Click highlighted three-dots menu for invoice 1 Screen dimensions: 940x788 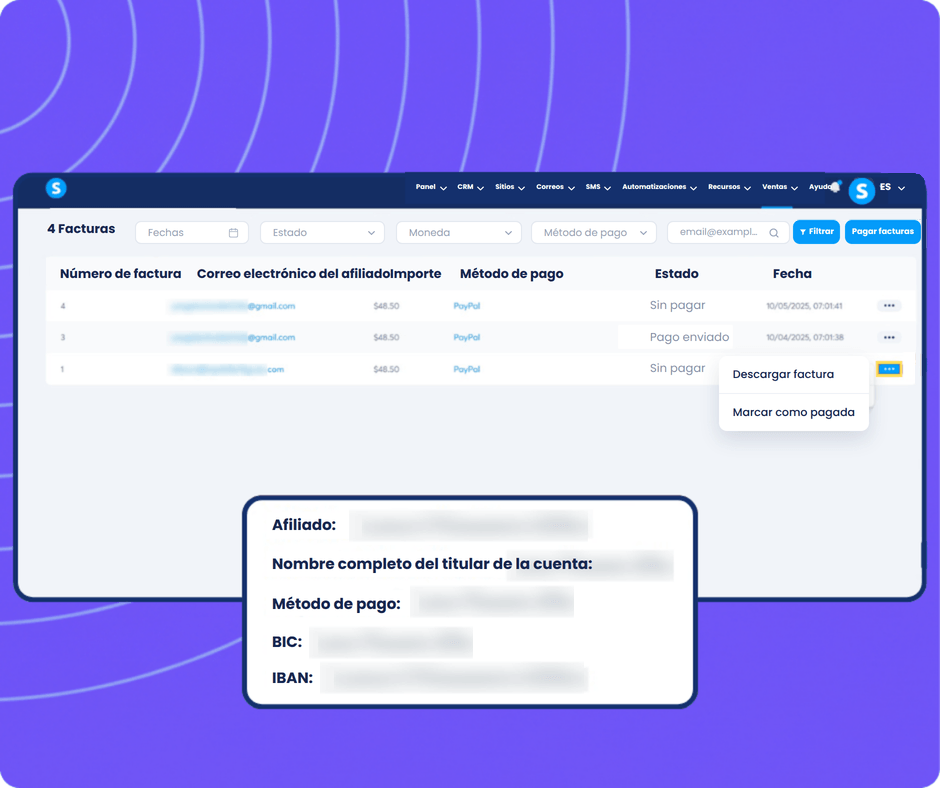pyautogui.click(x=889, y=369)
